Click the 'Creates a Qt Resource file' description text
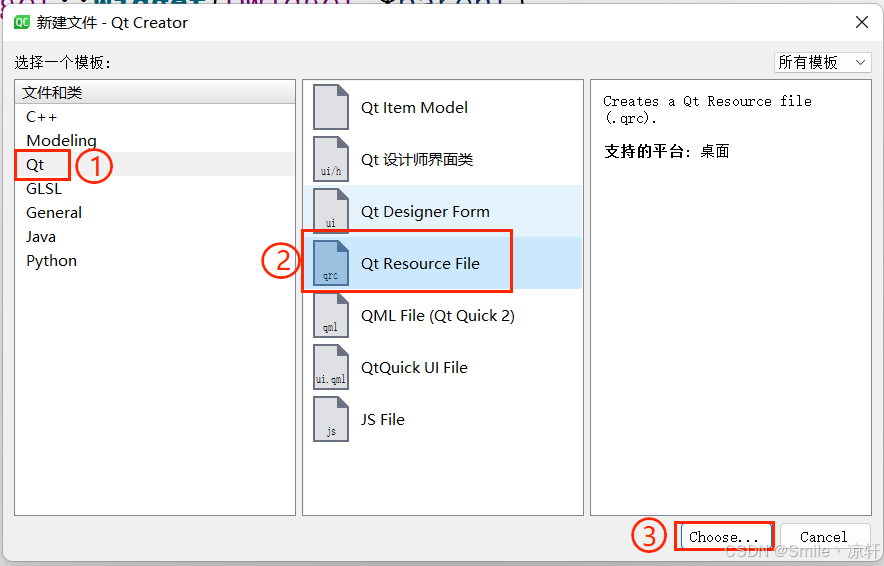The height and width of the screenshot is (566, 884). (x=707, y=109)
